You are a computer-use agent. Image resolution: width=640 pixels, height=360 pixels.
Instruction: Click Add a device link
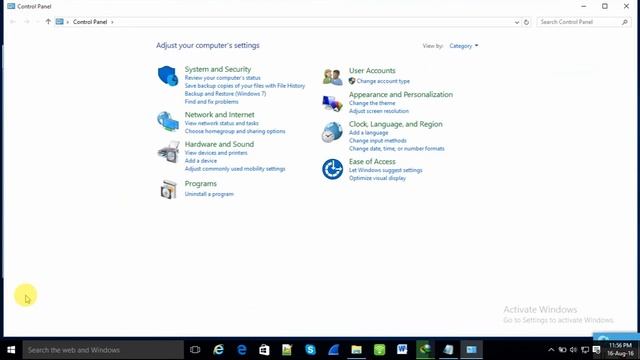tap(201, 161)
